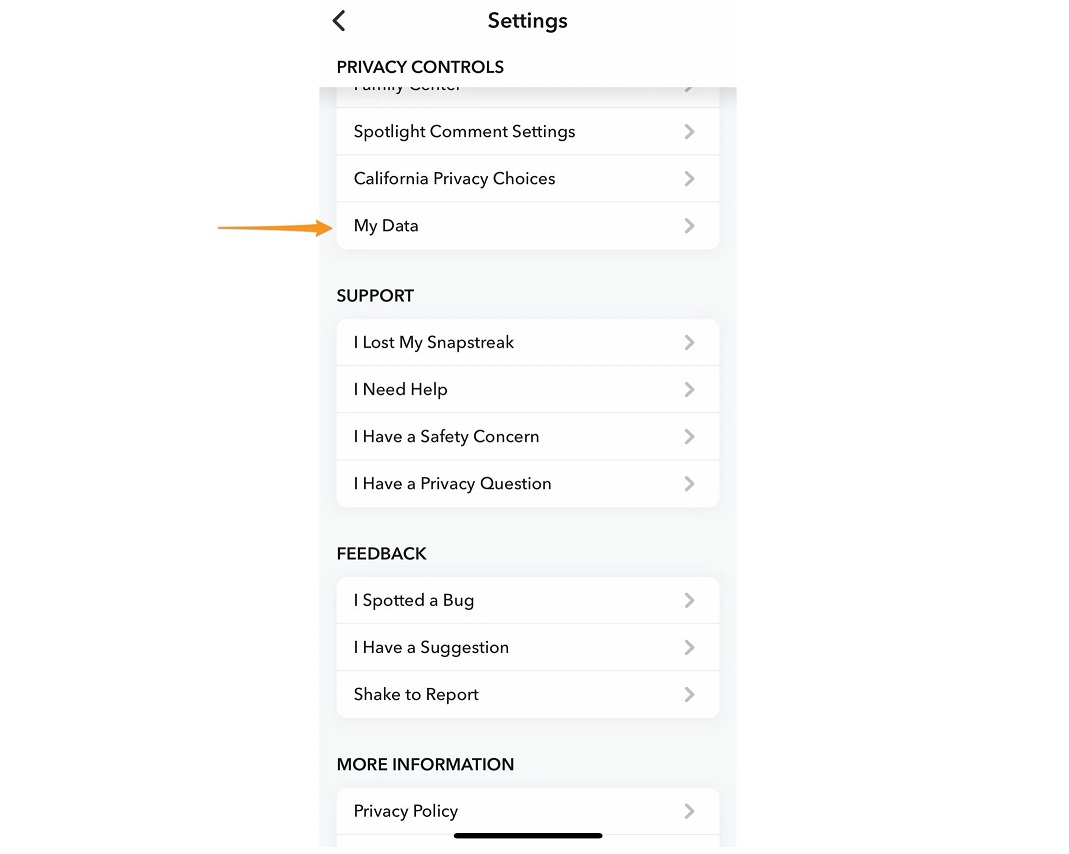
Task: Open I Have a Safety Concern
Action: (446, 437)
